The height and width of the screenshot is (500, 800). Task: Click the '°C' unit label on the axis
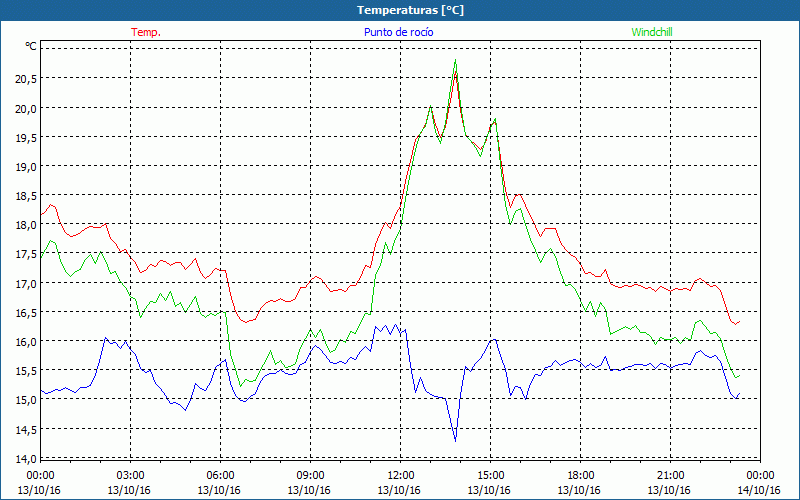[x=31, y=46]
